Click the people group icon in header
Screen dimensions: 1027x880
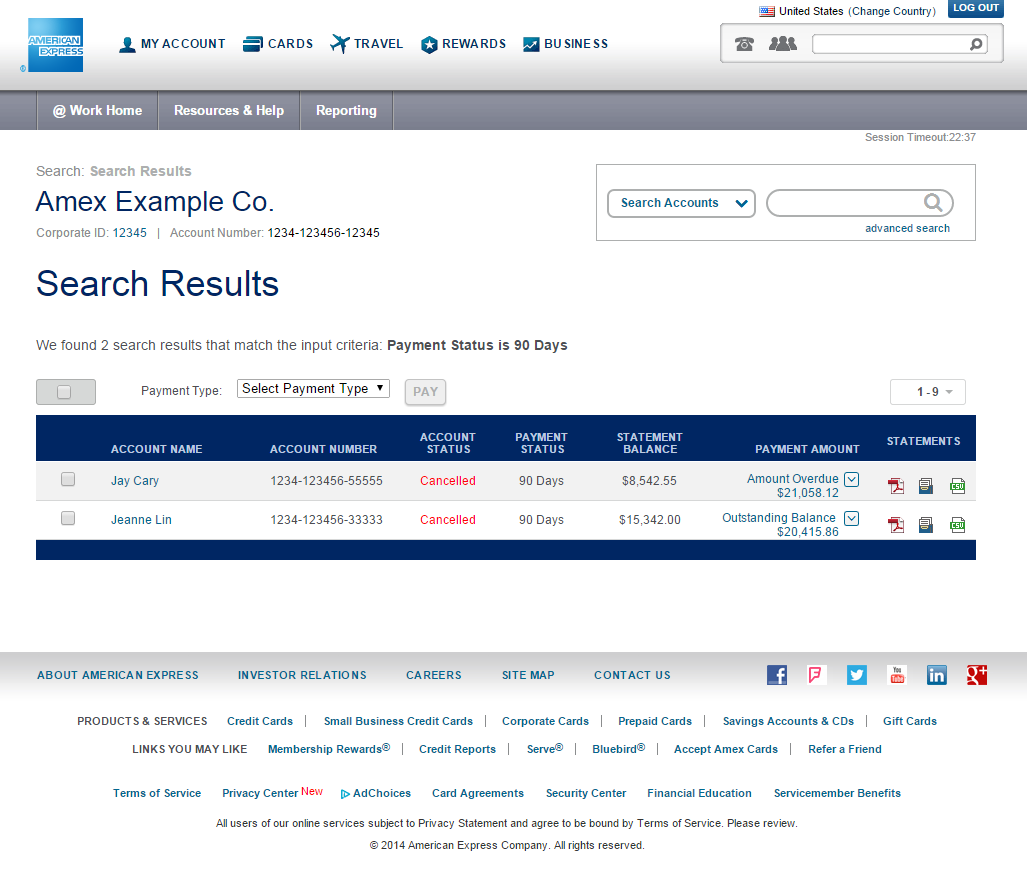pyautogui.click(x=782, y=44)
